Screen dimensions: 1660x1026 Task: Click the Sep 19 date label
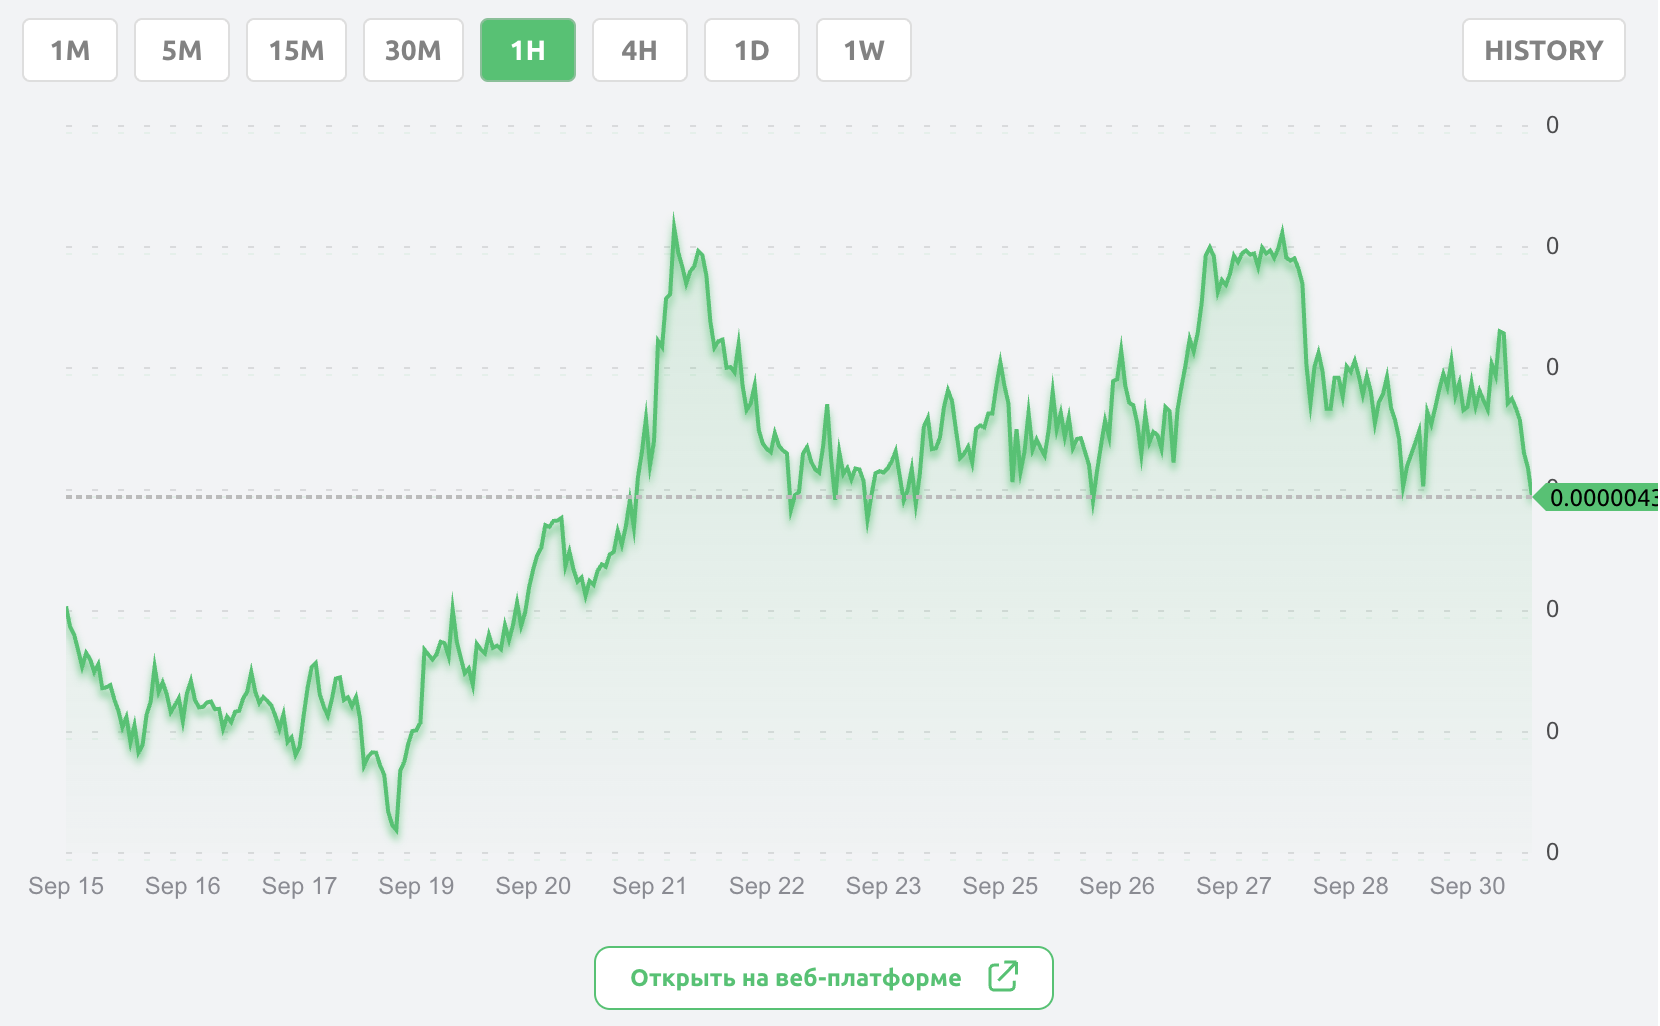coord(416,886)
